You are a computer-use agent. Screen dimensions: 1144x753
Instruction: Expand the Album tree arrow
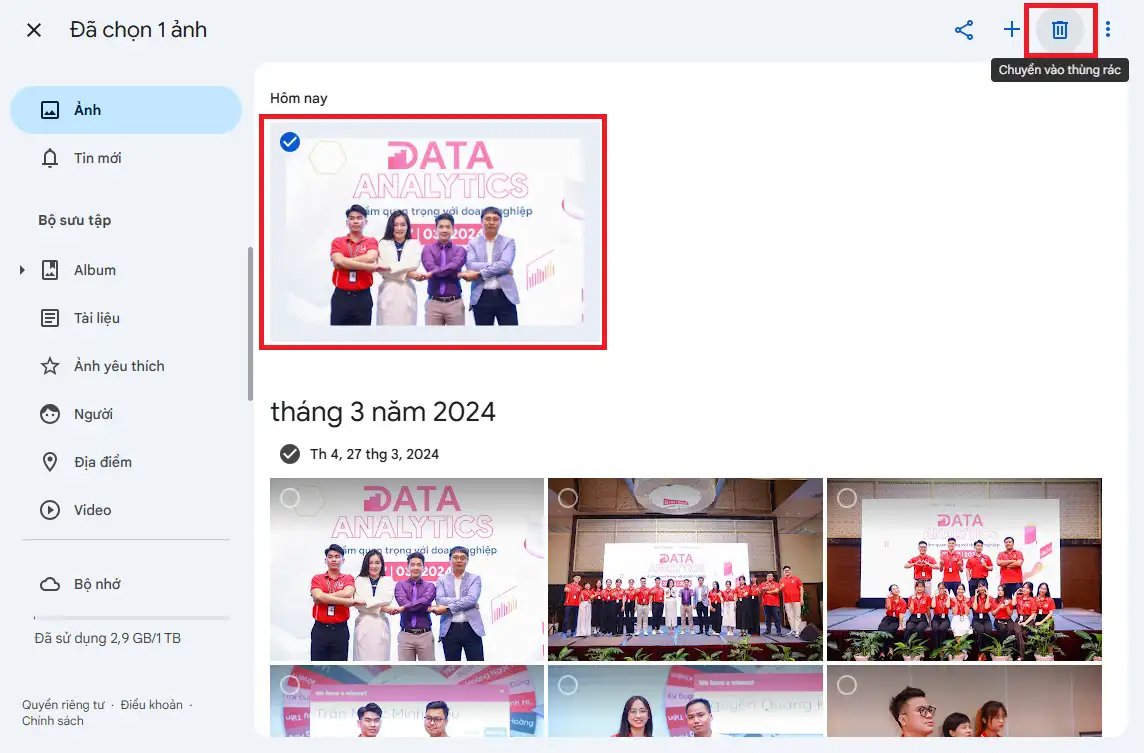coord(22,270)
